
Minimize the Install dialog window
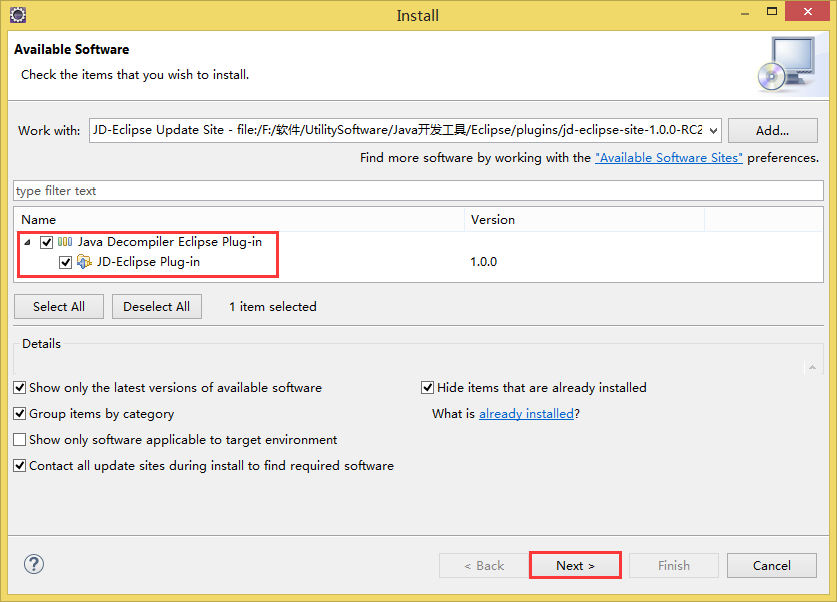click(x=745, y=13)
